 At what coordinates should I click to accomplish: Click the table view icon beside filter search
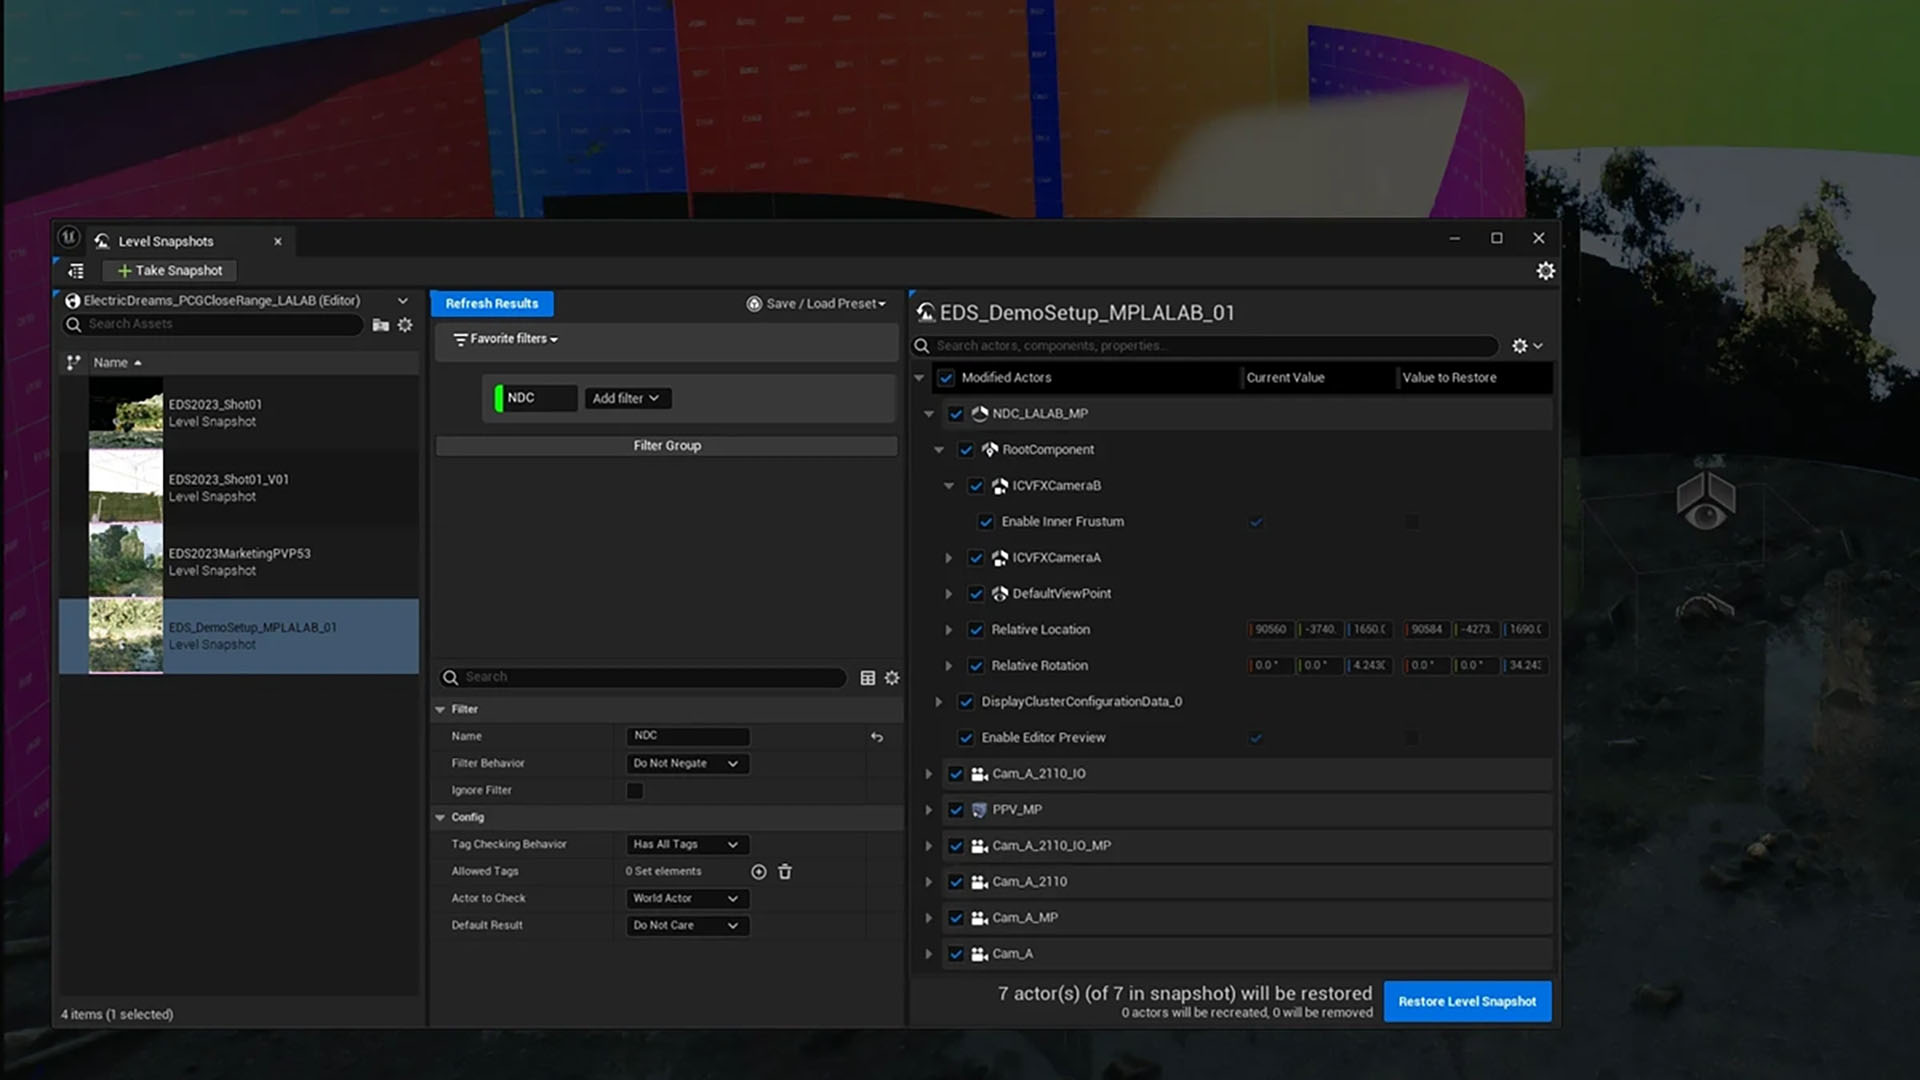click(867, 678)
